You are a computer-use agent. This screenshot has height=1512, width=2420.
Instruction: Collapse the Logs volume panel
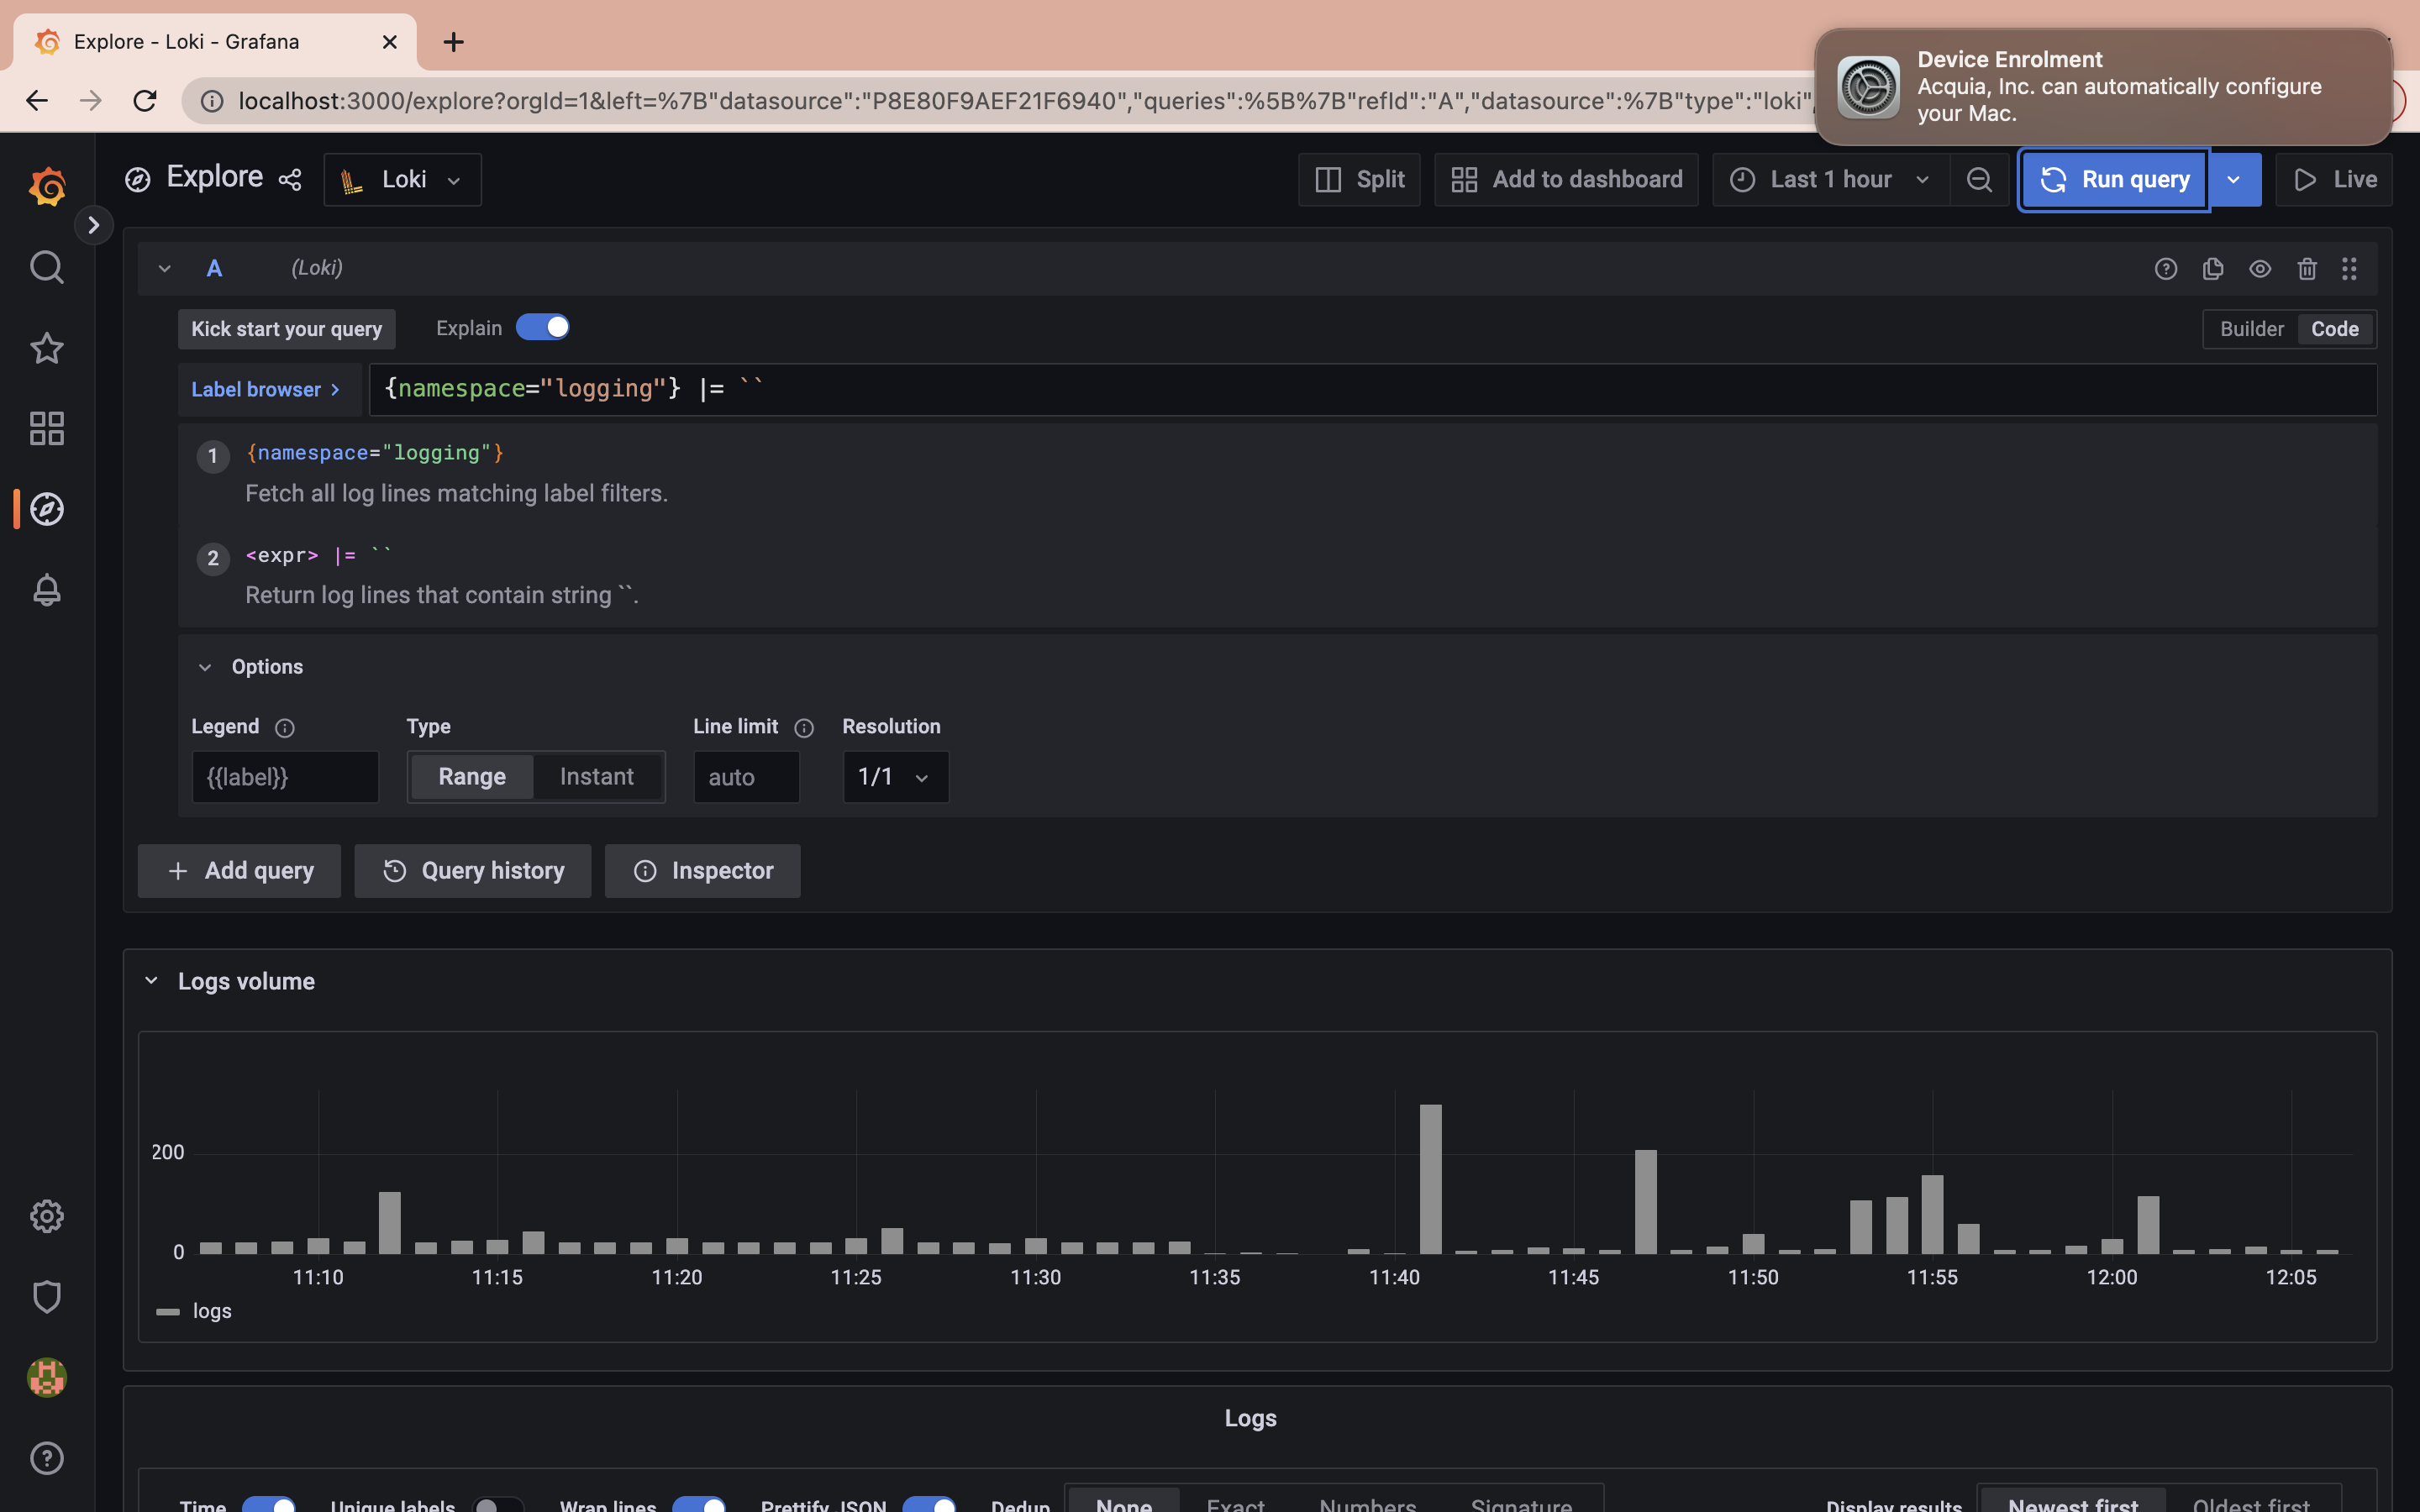152,981
